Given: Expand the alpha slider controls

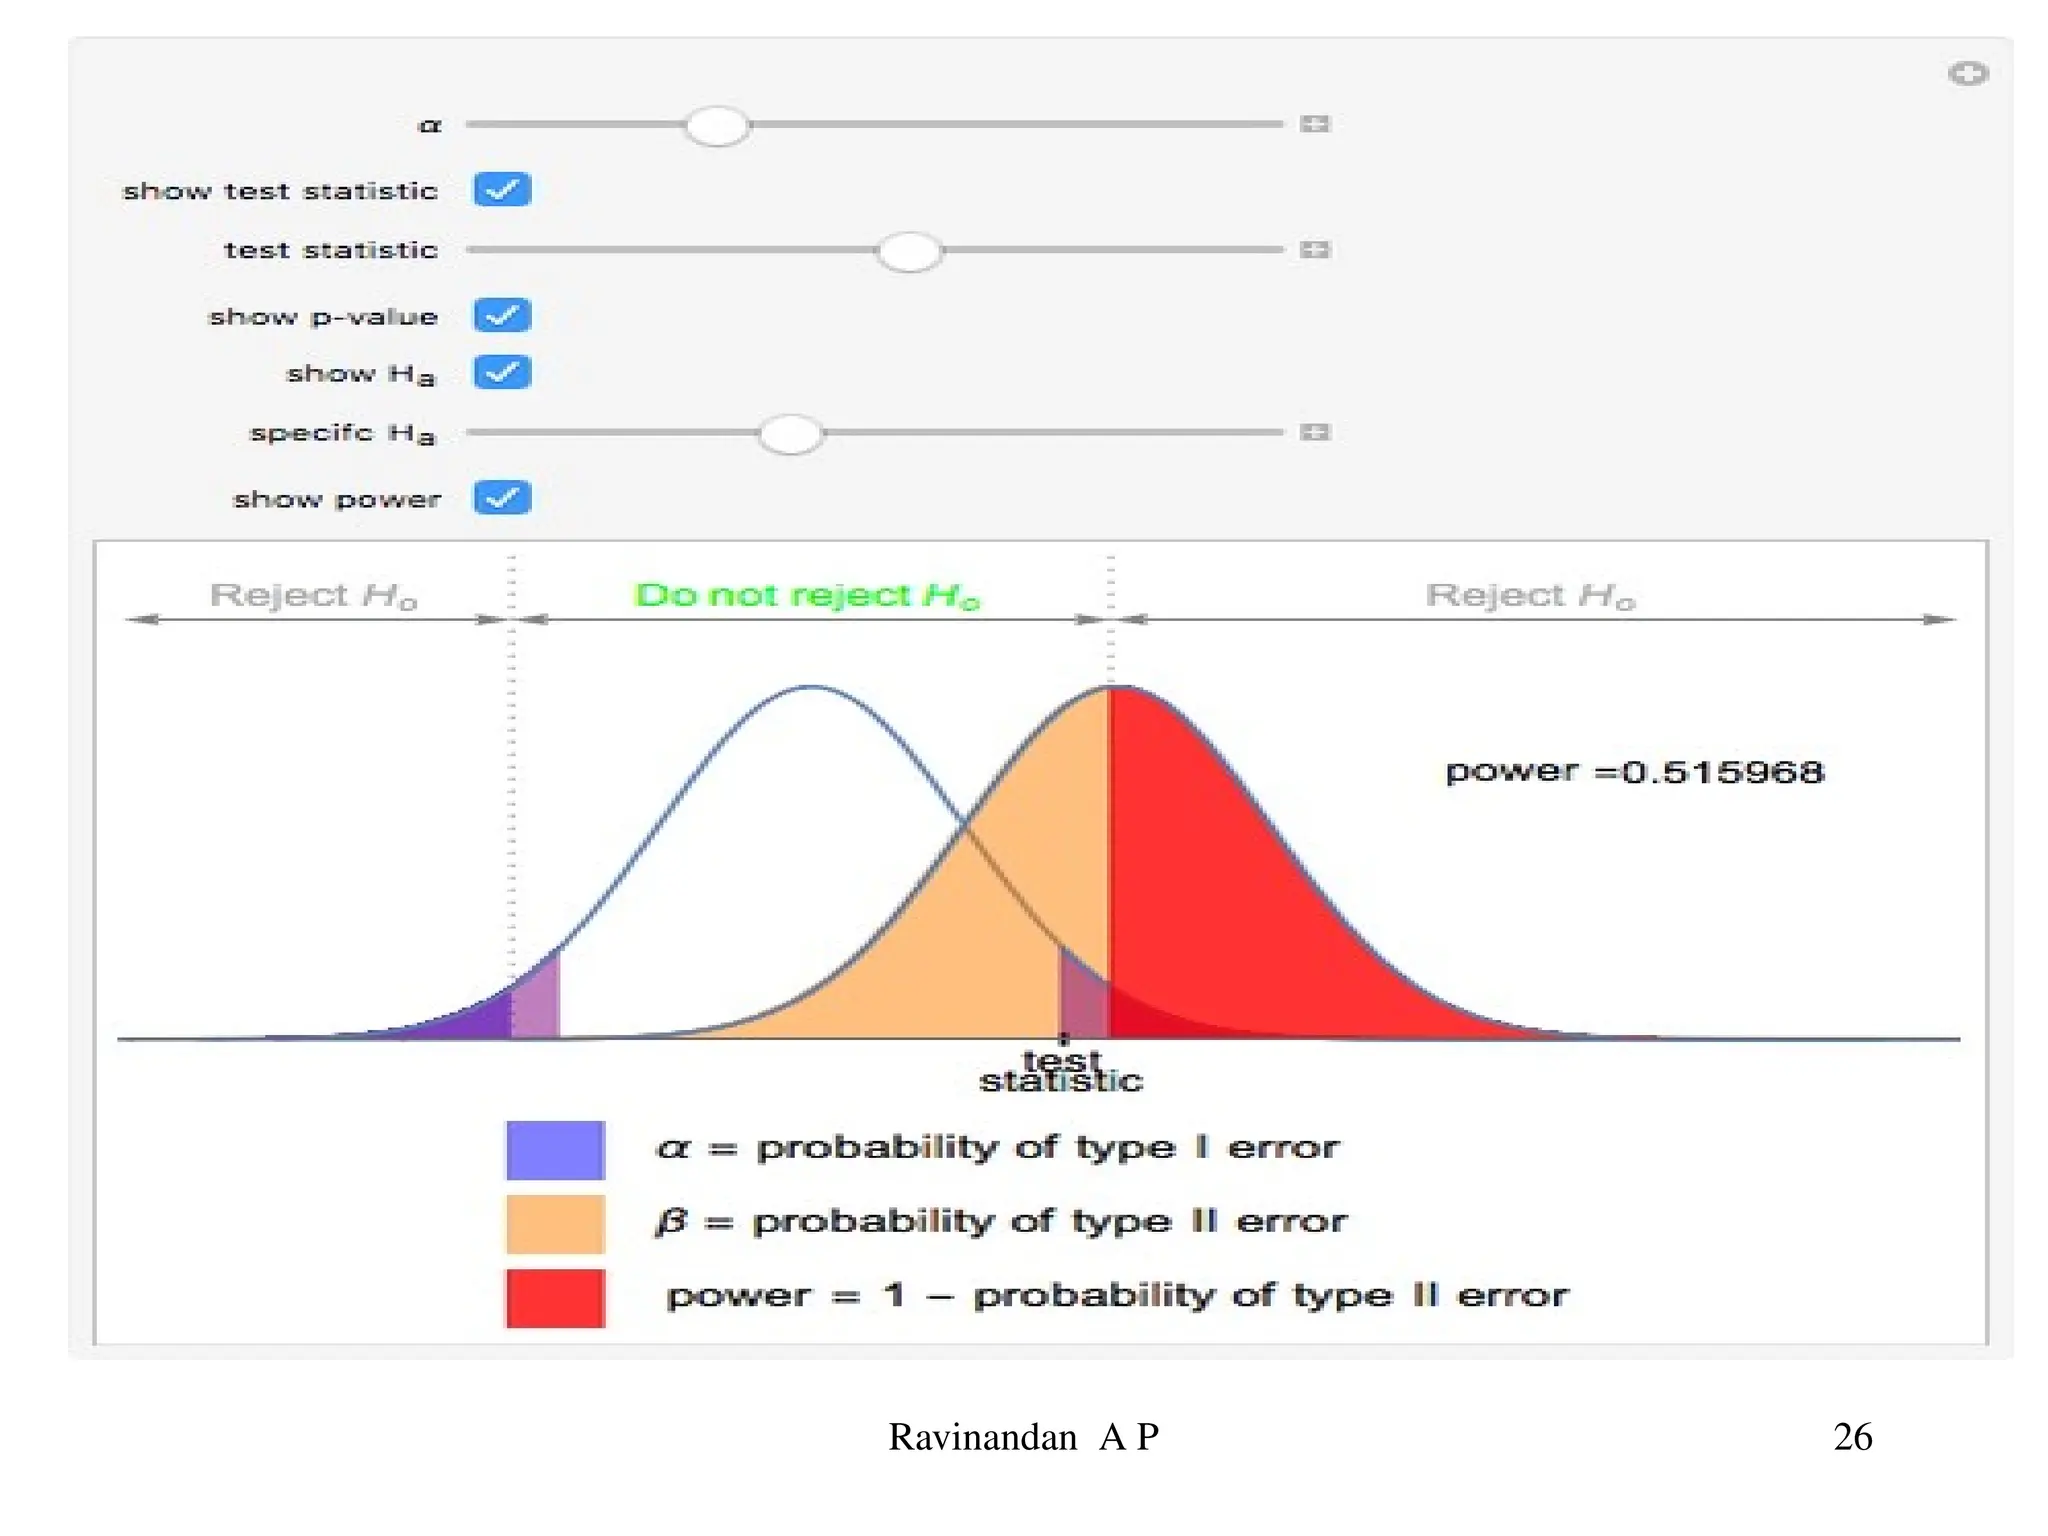Looking at the screenshot, I should tap(1314, 124).
